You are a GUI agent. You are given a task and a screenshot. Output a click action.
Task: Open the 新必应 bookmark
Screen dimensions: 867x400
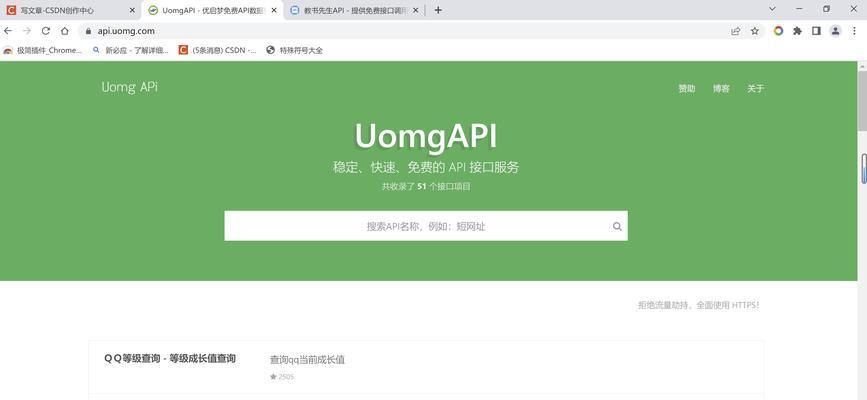pyautogui.click(x=130, y=50)
